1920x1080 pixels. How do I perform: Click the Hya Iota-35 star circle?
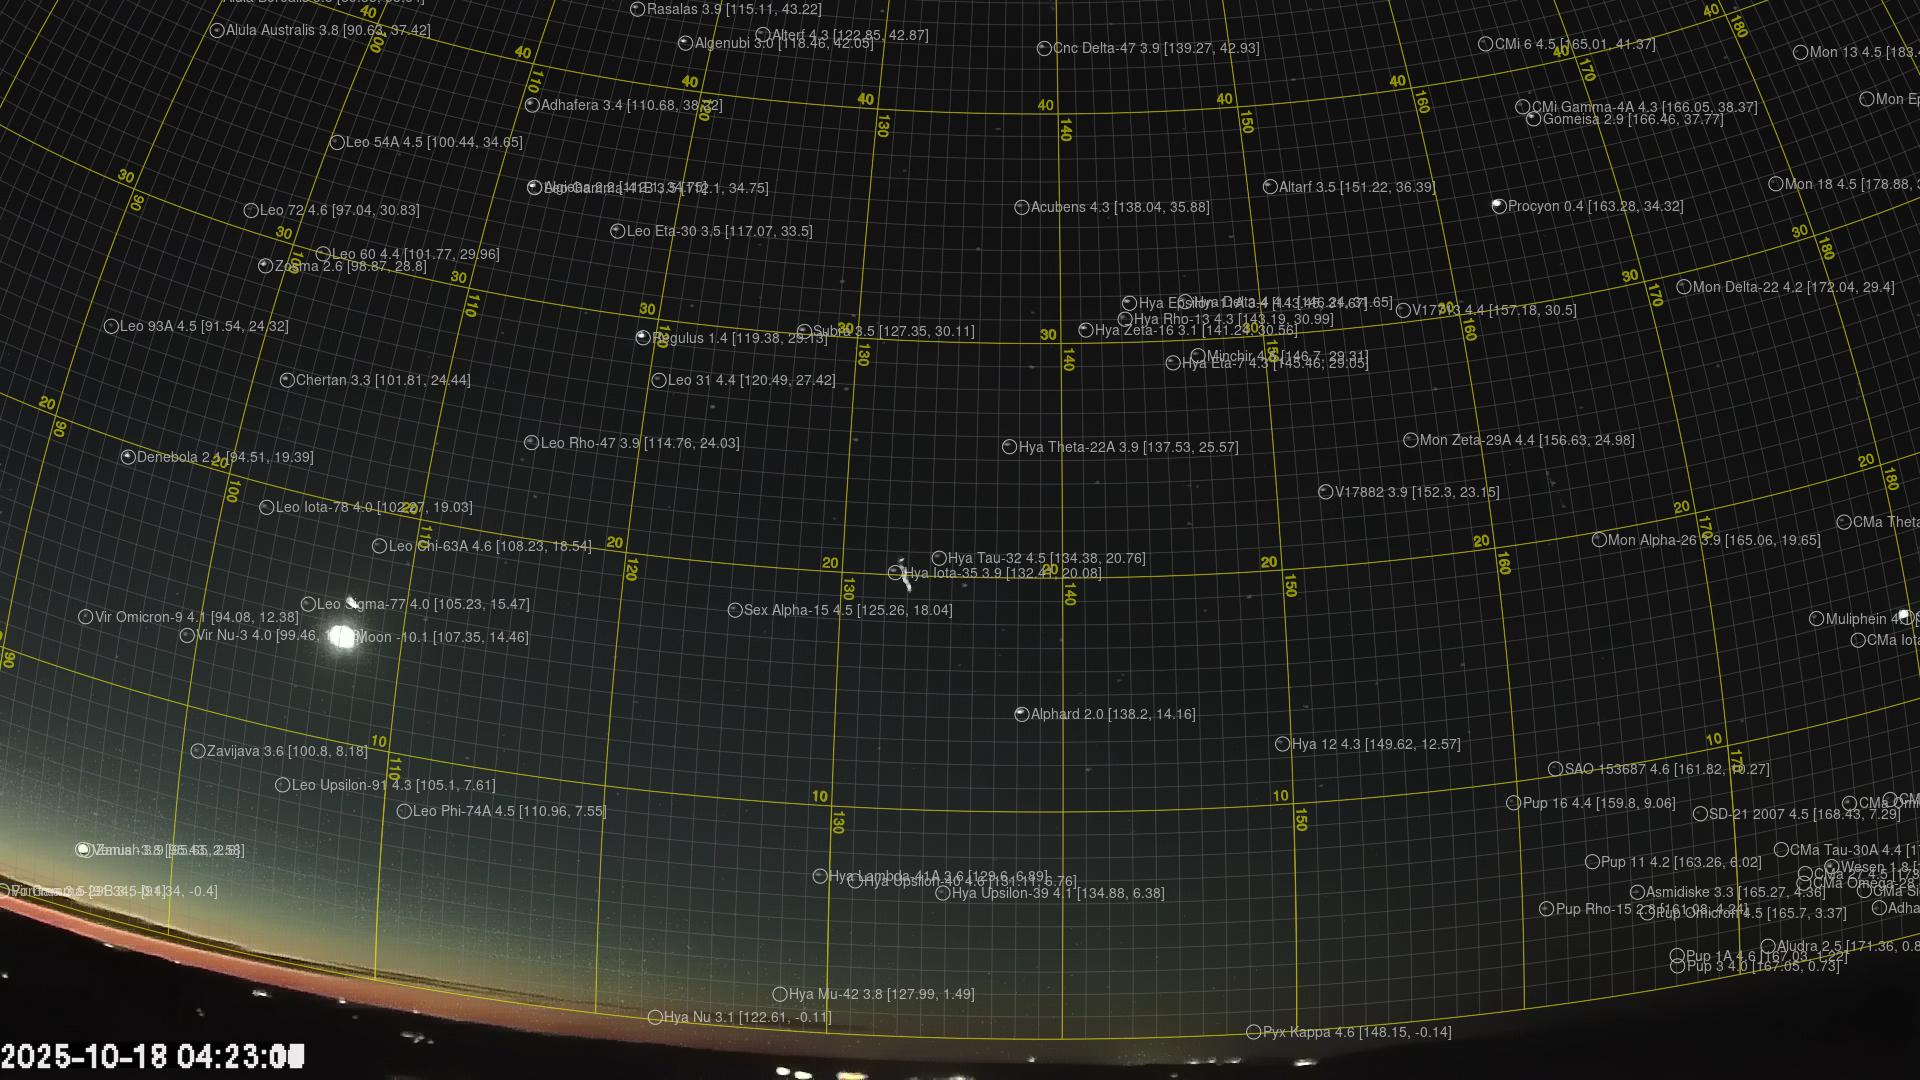[895, 573]
